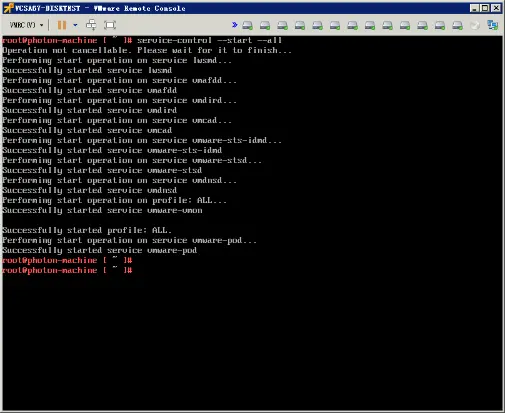
Task: Click 'Performing start operation on service vmware-sts-idmd' line
Action: 142,140
